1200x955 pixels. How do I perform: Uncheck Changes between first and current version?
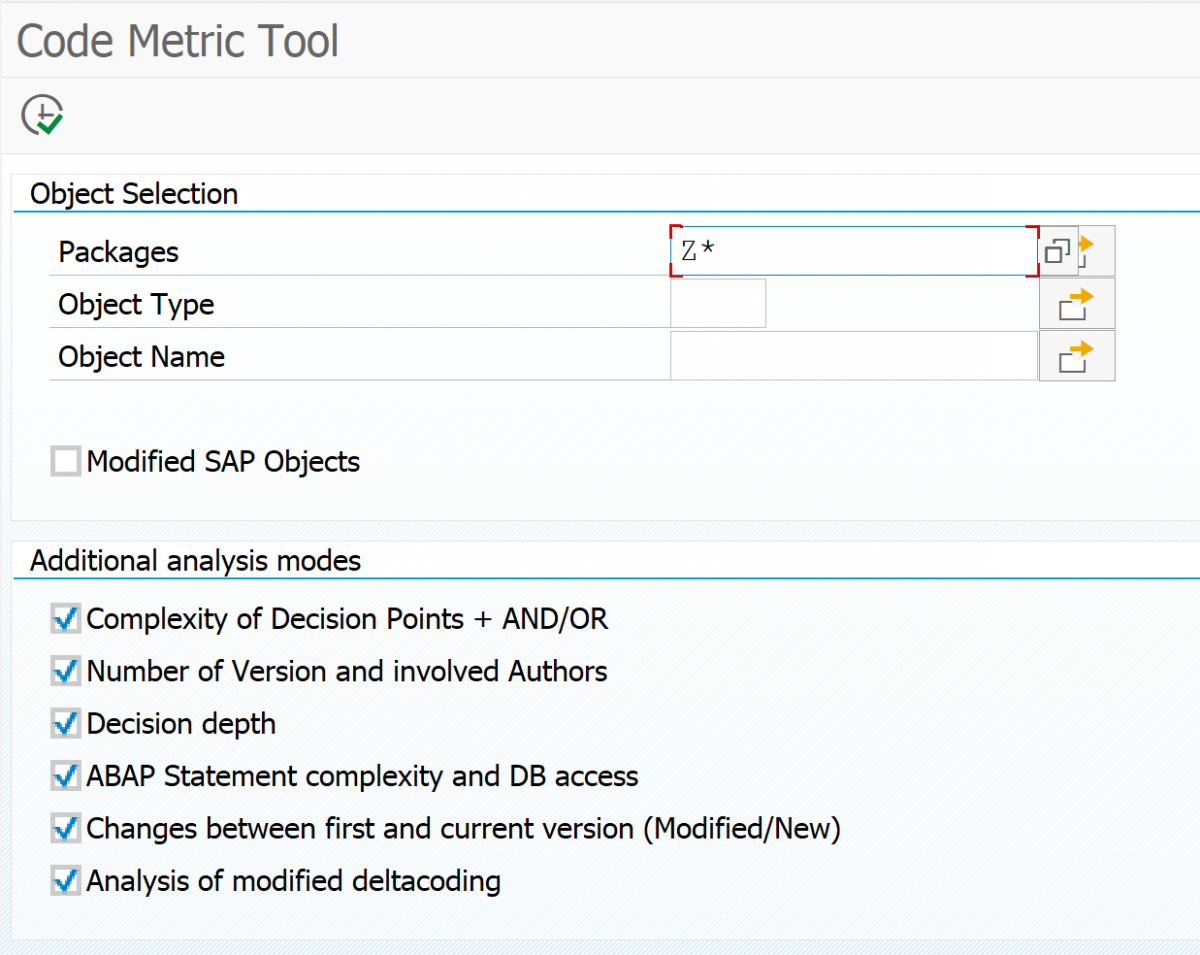(65, 828)
